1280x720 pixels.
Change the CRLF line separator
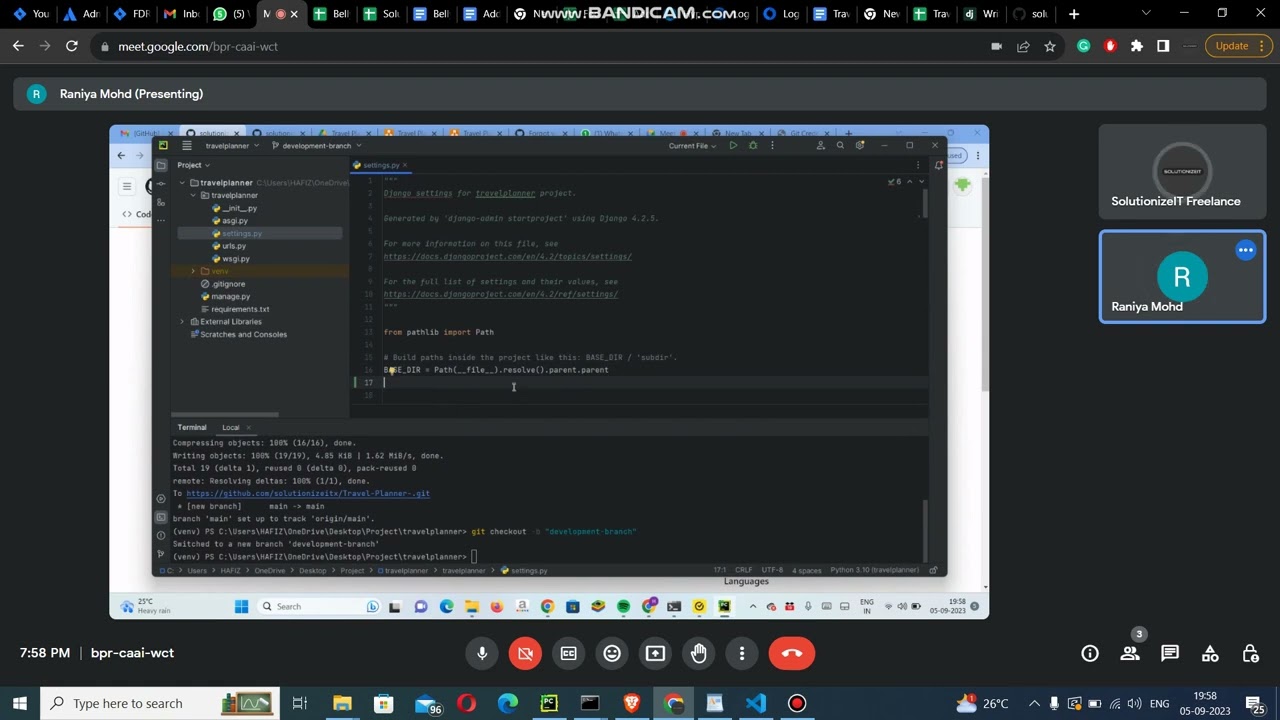(x=744, y=570)
